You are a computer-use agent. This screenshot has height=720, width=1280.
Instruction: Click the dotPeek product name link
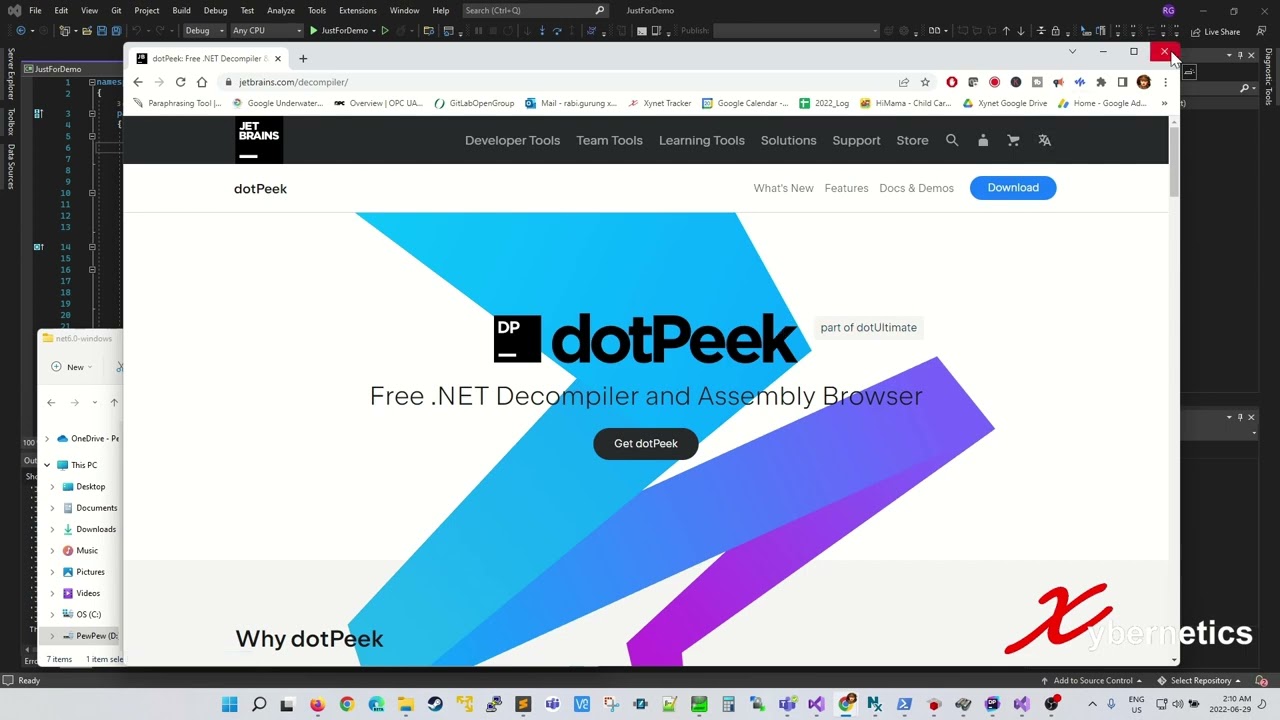pyautogui.click(x=260, y=188)
